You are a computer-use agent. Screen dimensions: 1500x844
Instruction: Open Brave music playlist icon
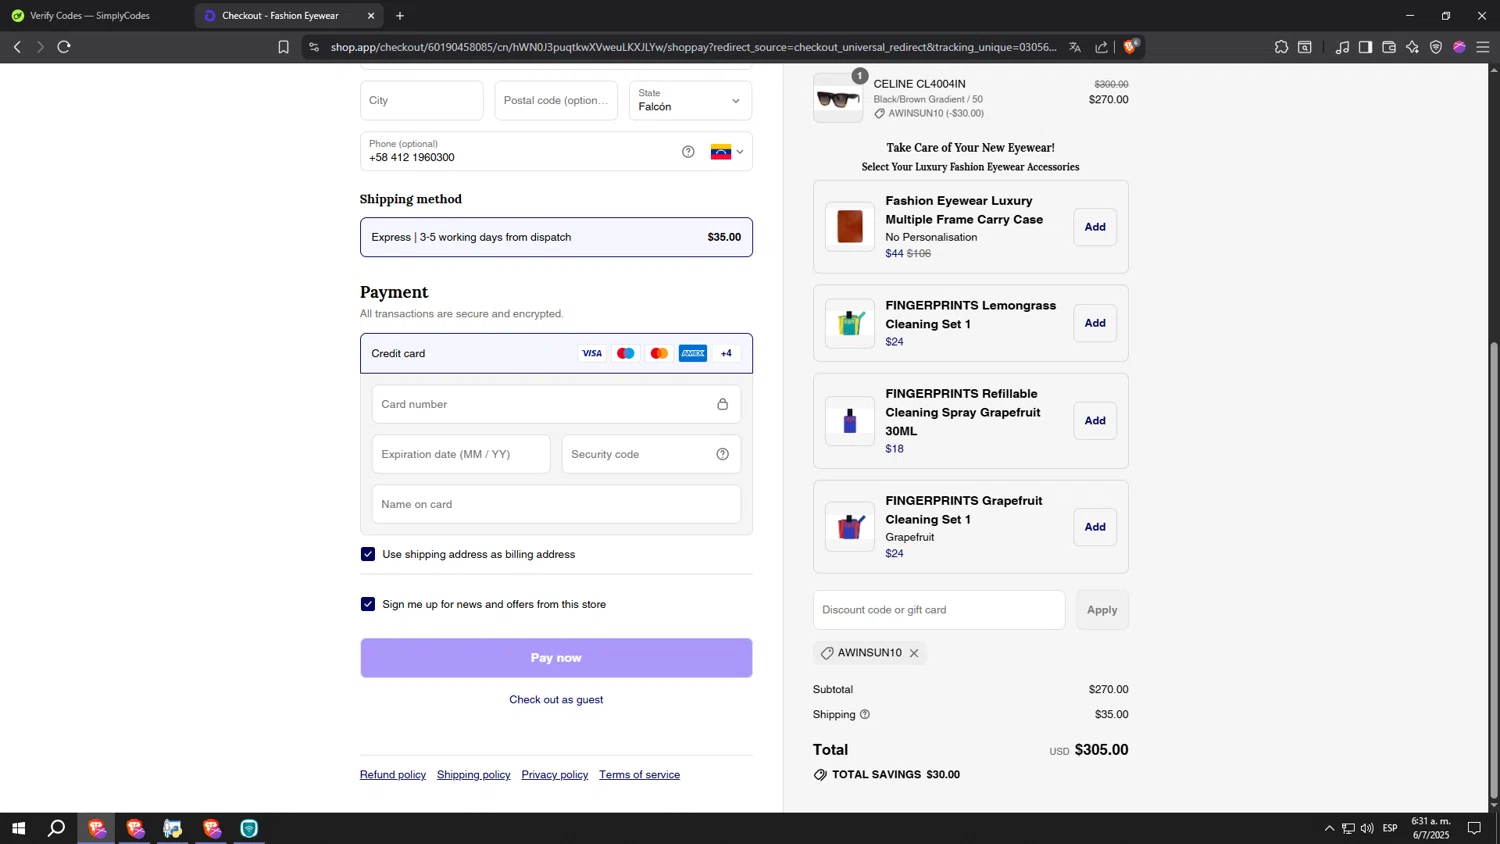(1342, 47)
